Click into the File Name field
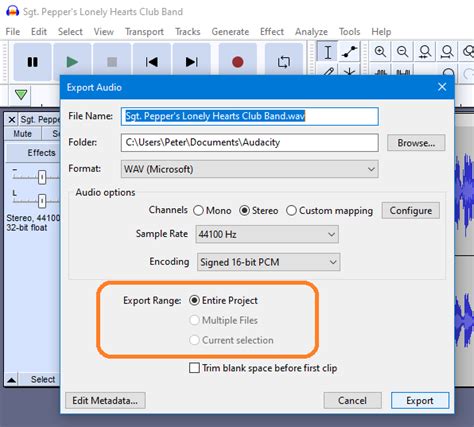Image resolution: width=474 pixels, height=427 pixels. click(250, 116)
